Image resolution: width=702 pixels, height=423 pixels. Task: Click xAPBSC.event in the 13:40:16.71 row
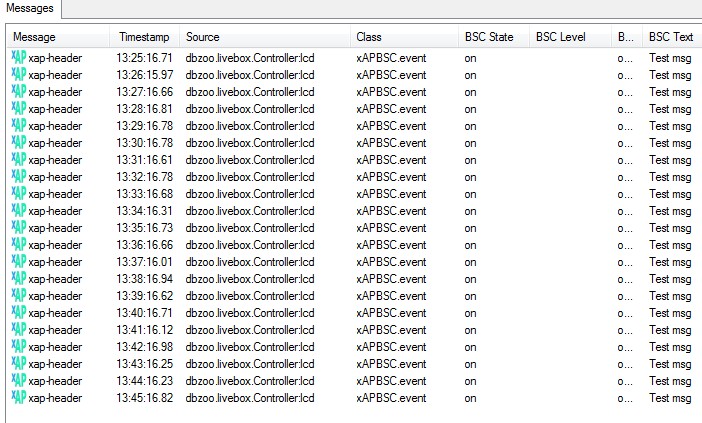tap(391, 313)
